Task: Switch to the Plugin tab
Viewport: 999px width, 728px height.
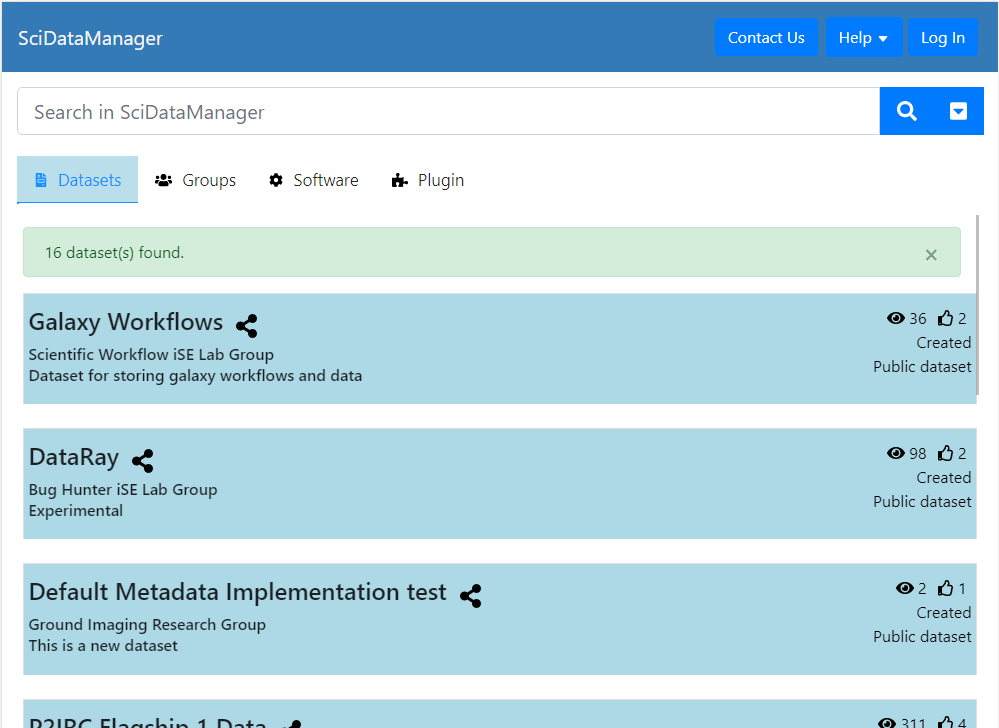Action: (428, 180)
